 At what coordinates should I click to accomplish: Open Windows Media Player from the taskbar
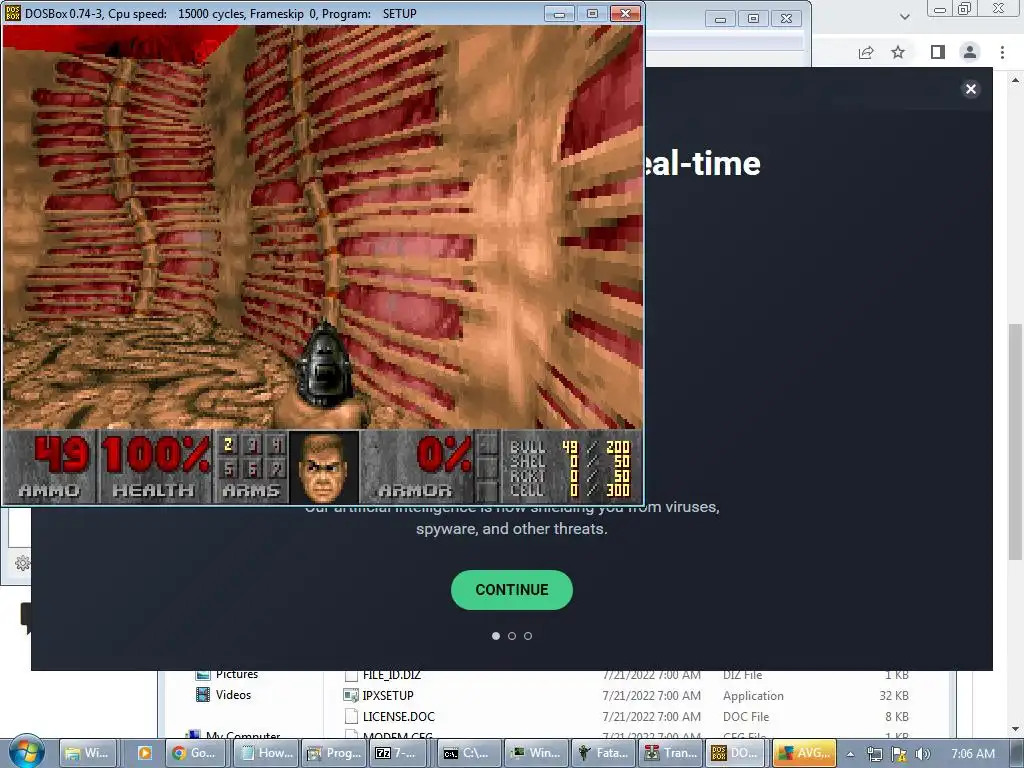[x=144, y=753]
